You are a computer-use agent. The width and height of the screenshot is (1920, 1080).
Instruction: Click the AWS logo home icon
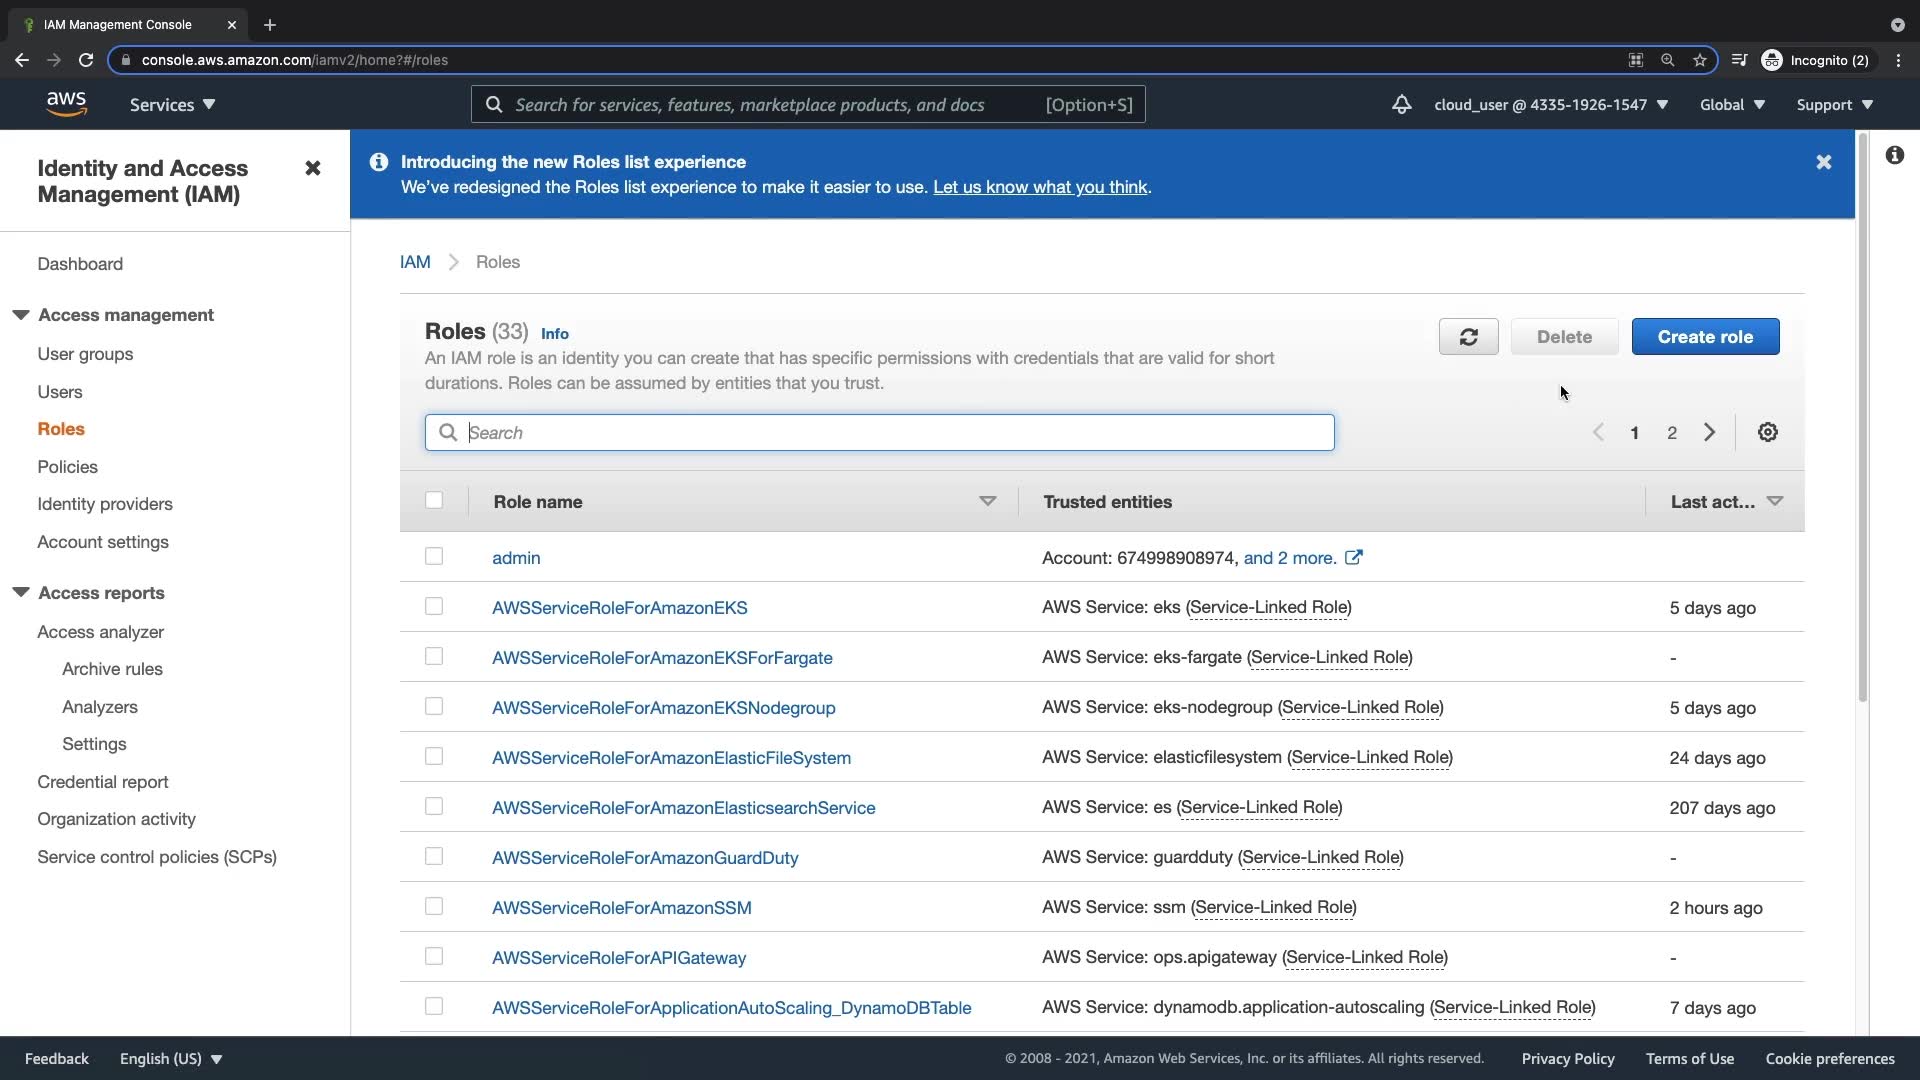click(66, 104)
